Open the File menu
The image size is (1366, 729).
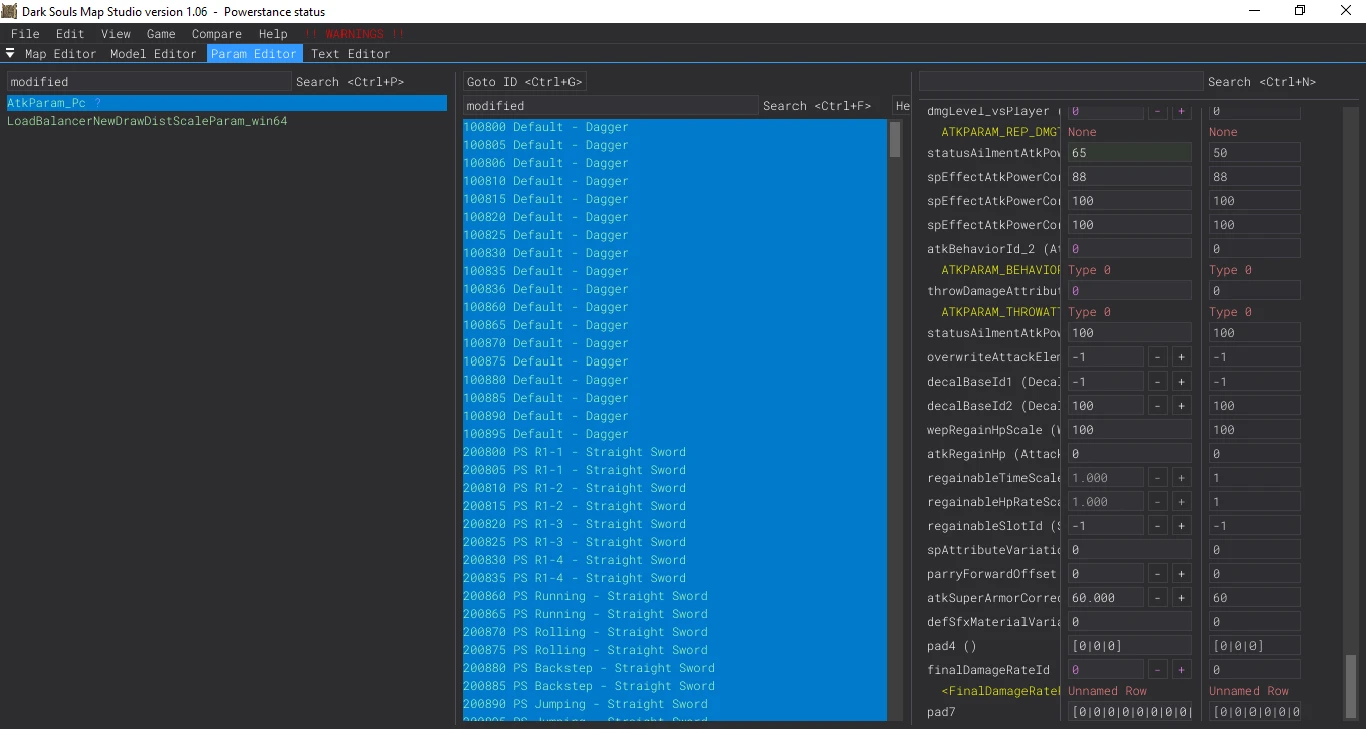coord(25,34)
